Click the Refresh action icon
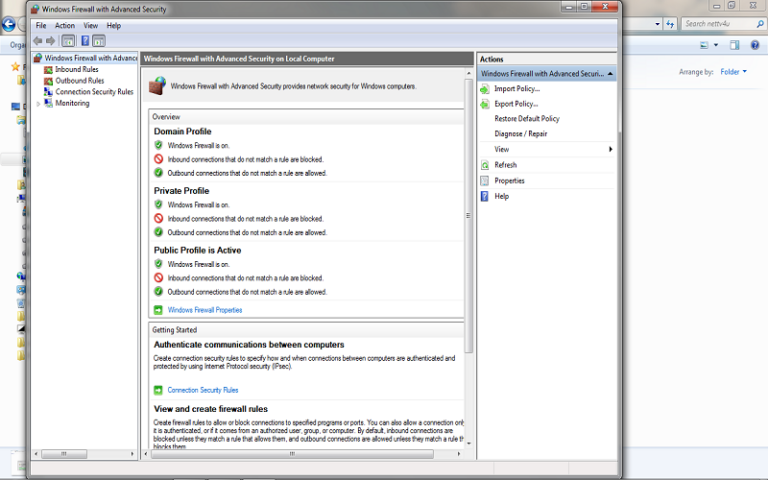Screen dimensions: 768x480 486,165
